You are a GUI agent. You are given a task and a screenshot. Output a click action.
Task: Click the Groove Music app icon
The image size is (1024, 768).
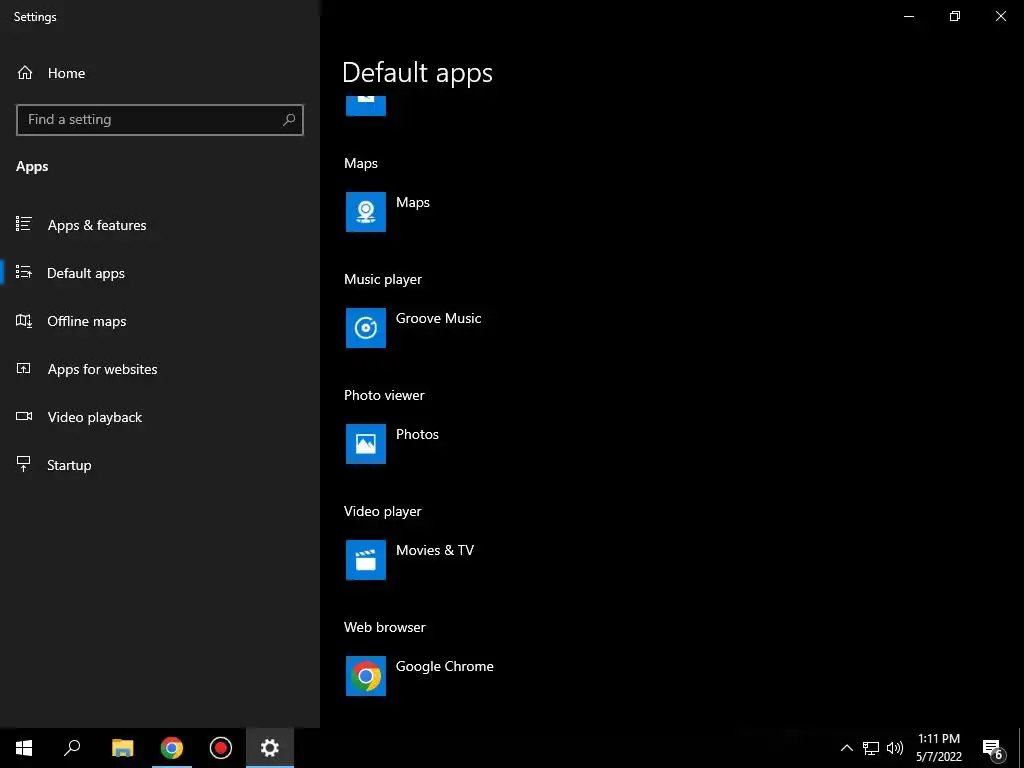(x=366, y=328)
